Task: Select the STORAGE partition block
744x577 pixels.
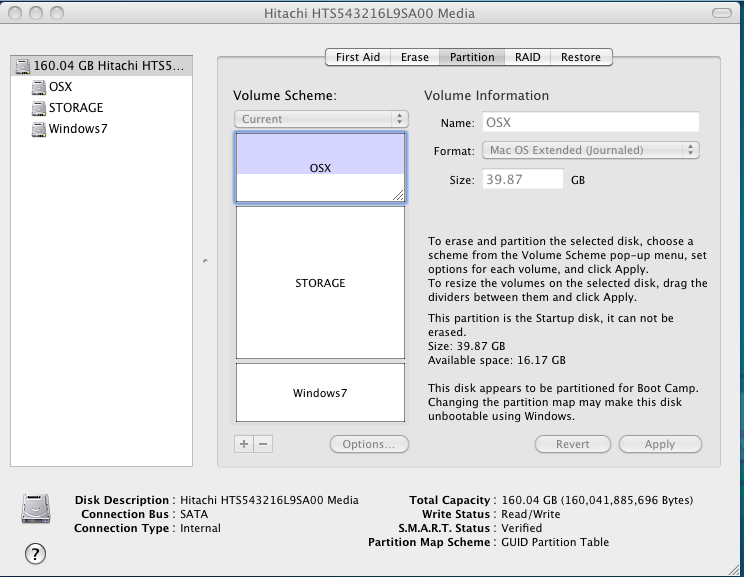Action: click(x=320, y=283)
